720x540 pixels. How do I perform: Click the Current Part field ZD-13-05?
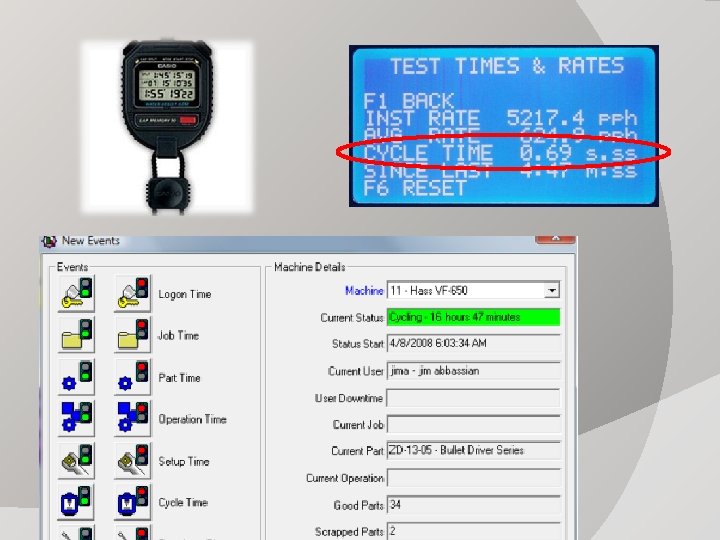coord(473,450)
